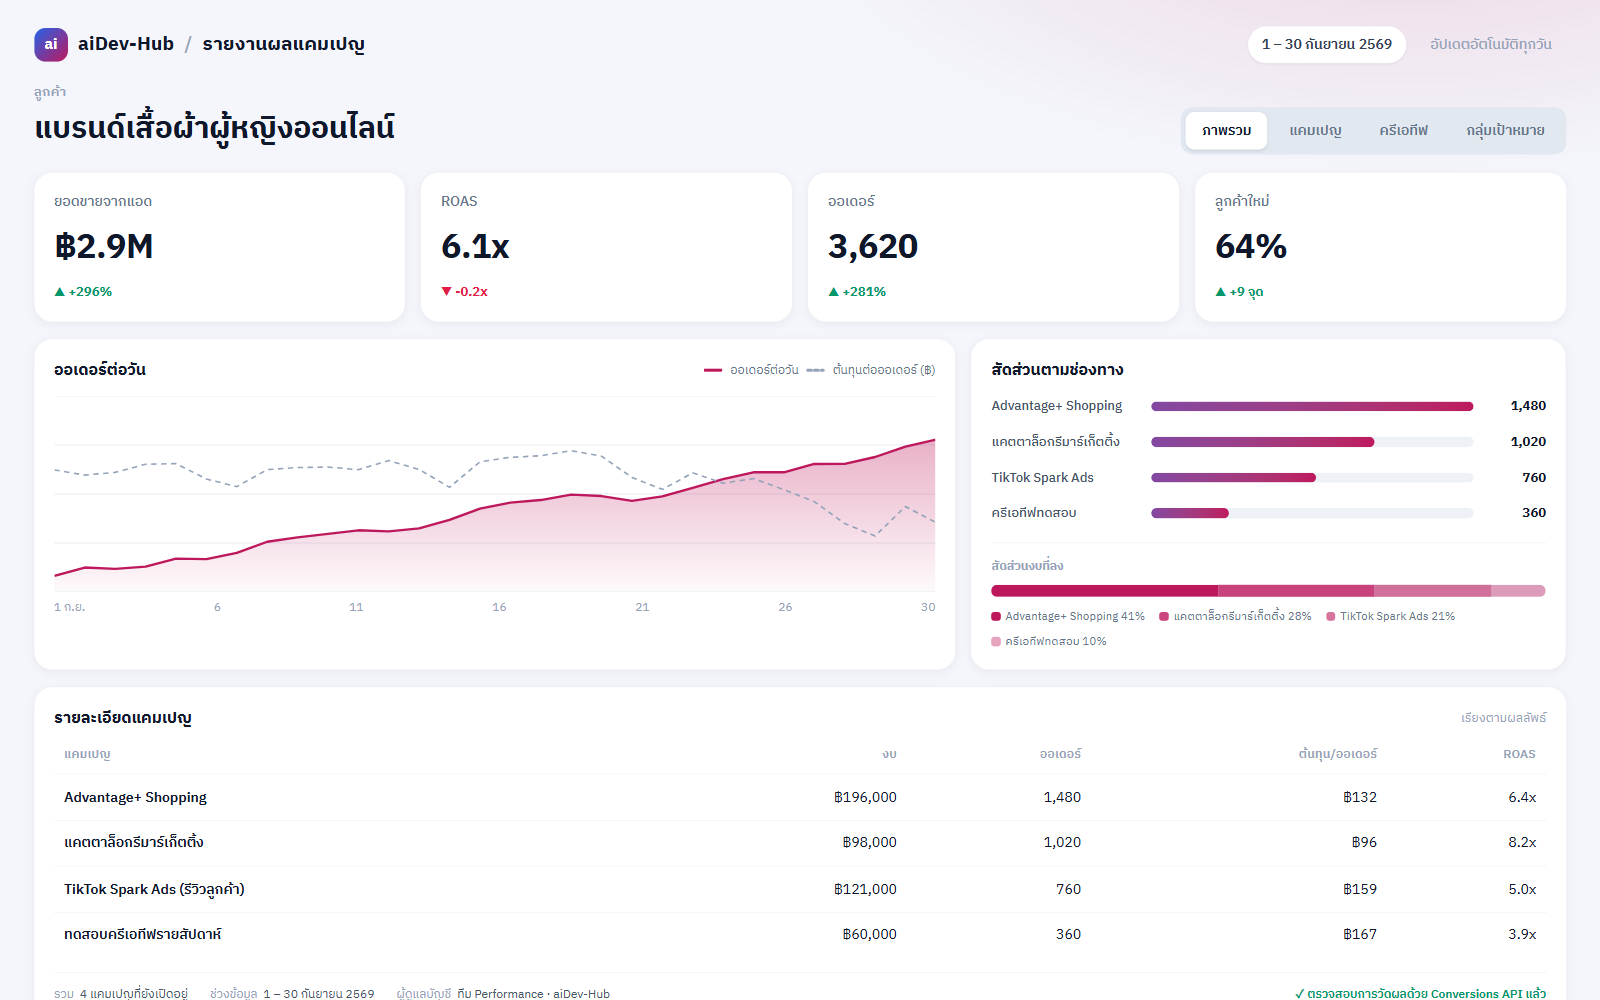Click the purple "ai" logo icon

[x=51, y=44]
